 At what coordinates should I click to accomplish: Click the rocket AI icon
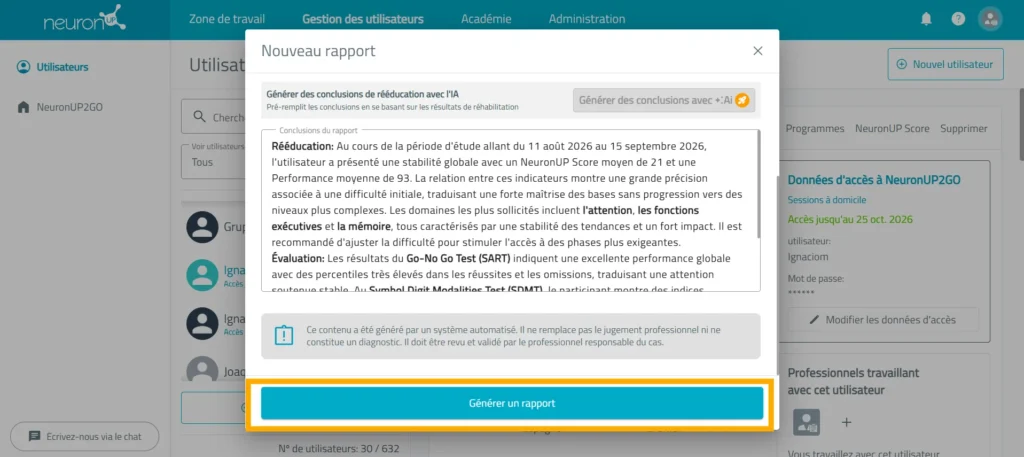click(x=742, y=101)
